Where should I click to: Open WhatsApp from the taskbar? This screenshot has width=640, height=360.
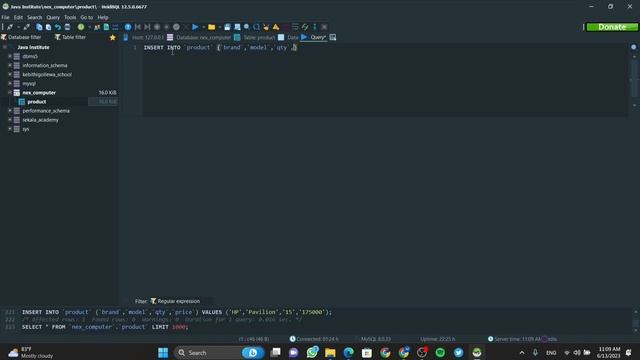pos(312,353)
